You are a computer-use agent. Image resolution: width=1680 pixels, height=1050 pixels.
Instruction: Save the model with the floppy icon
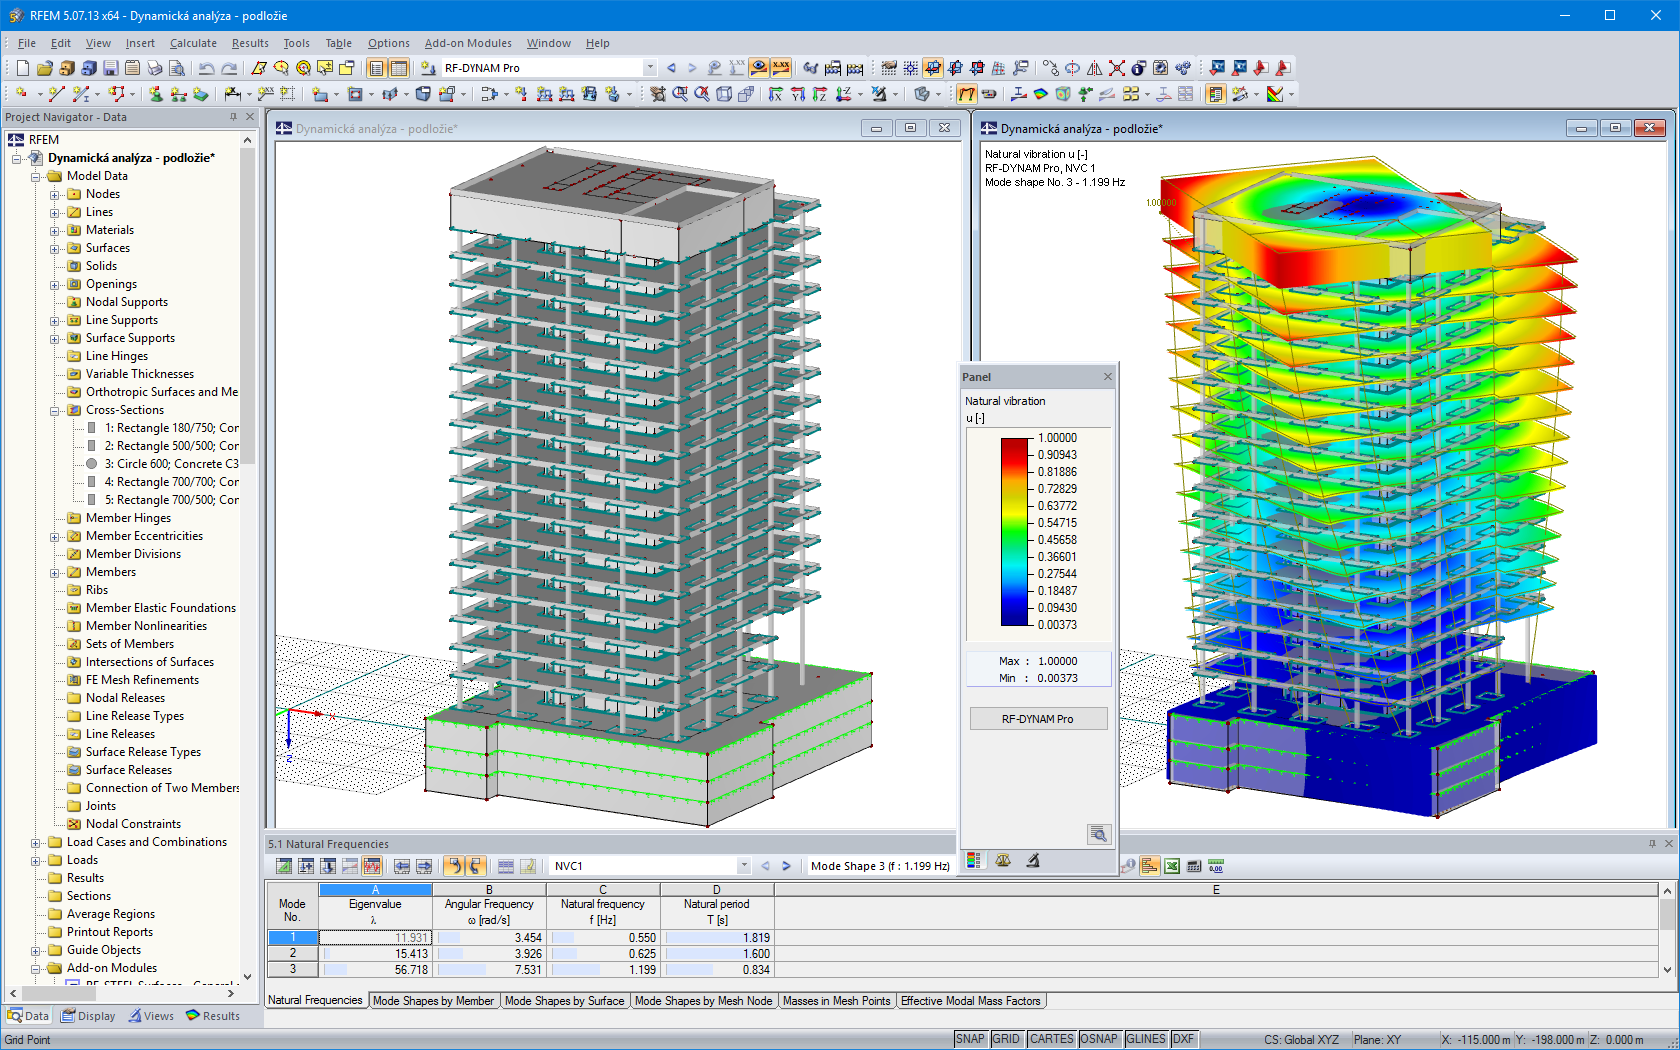(110, 68)
